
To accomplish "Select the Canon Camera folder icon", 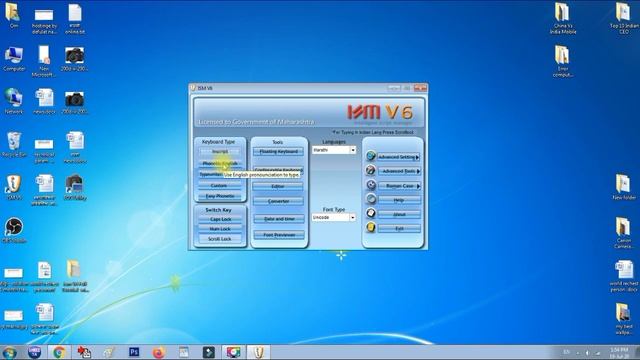I will (624, 233).
